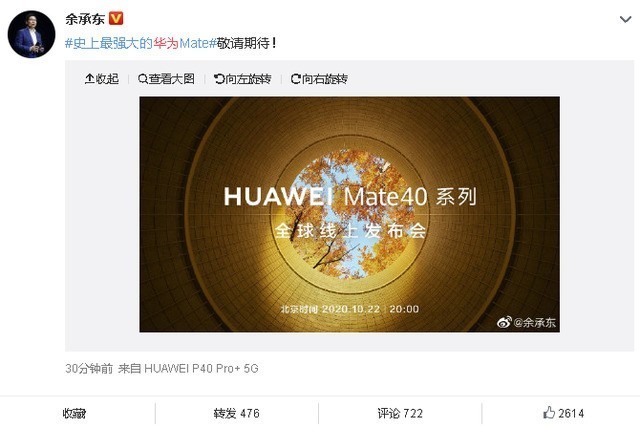640x428 pixels.
Task: Rotate the image left with 向左旋转
Action: 243,79
